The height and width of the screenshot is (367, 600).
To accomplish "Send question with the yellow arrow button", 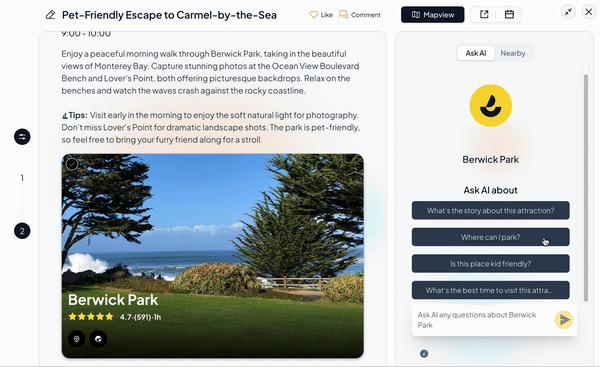I will tap(564, 320).
